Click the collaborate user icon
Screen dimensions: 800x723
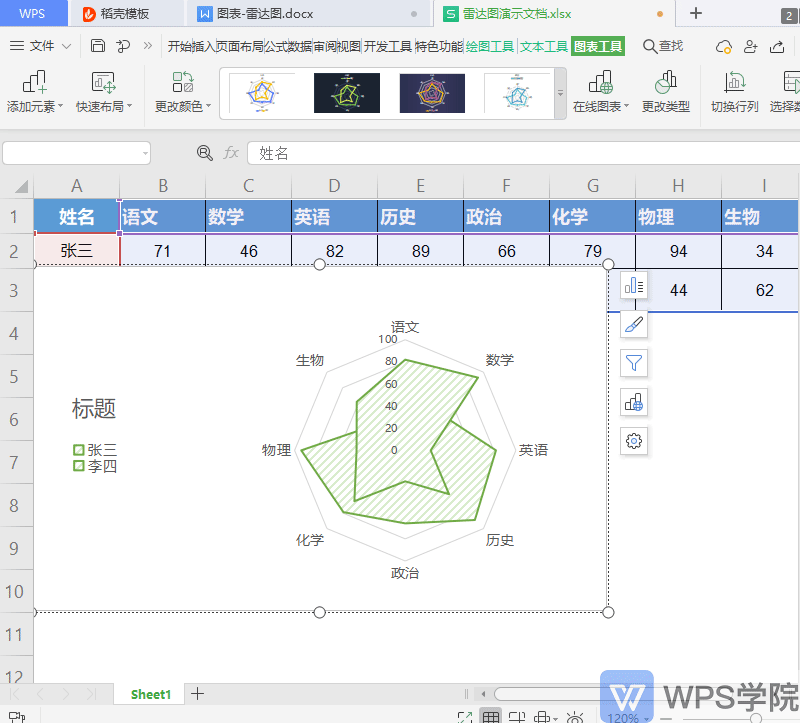point(750,46)
